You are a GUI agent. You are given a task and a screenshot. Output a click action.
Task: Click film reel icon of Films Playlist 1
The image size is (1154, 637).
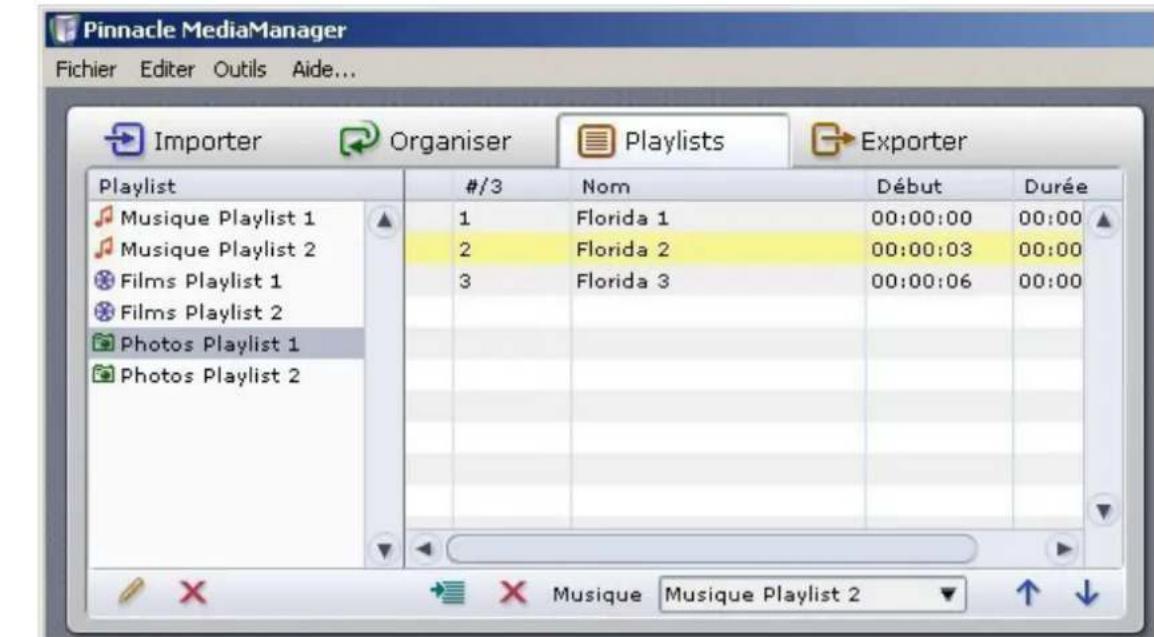[x=105, y=280]
